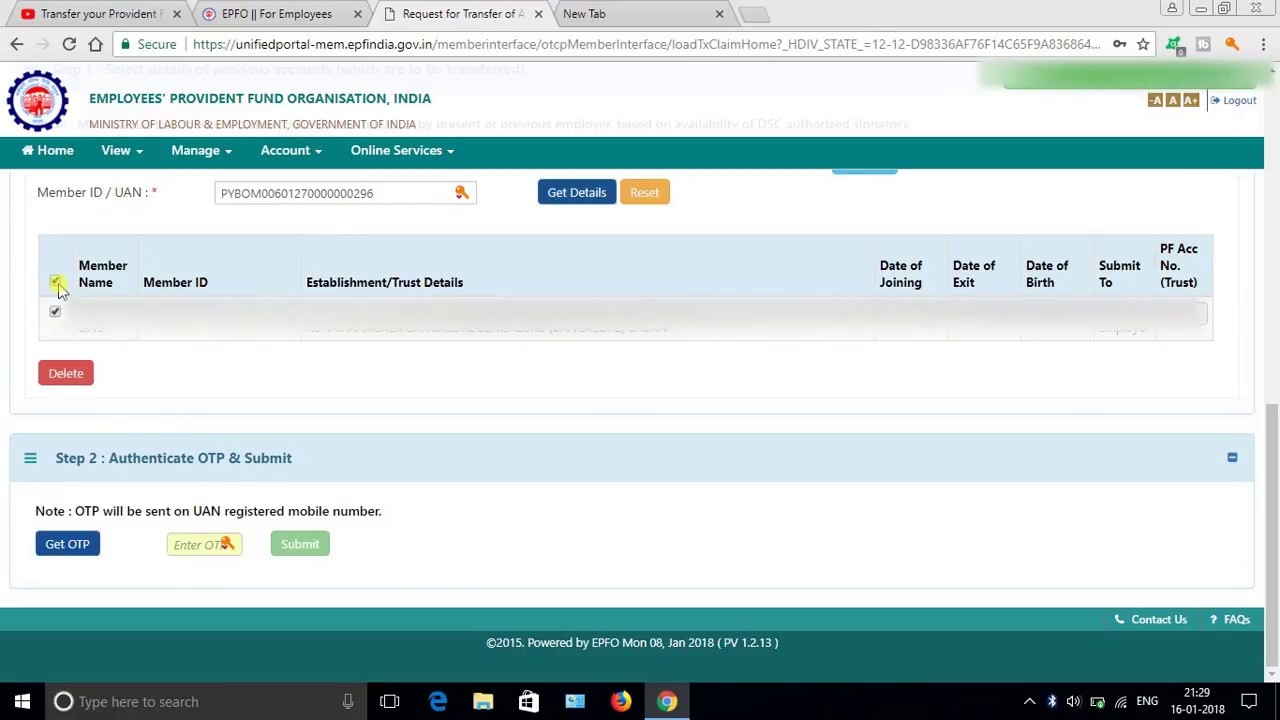Open the grey 'tb' extension icon
Image resolution: width=1280 pixels, height=720 pixels.
[x=1203, y=44]
